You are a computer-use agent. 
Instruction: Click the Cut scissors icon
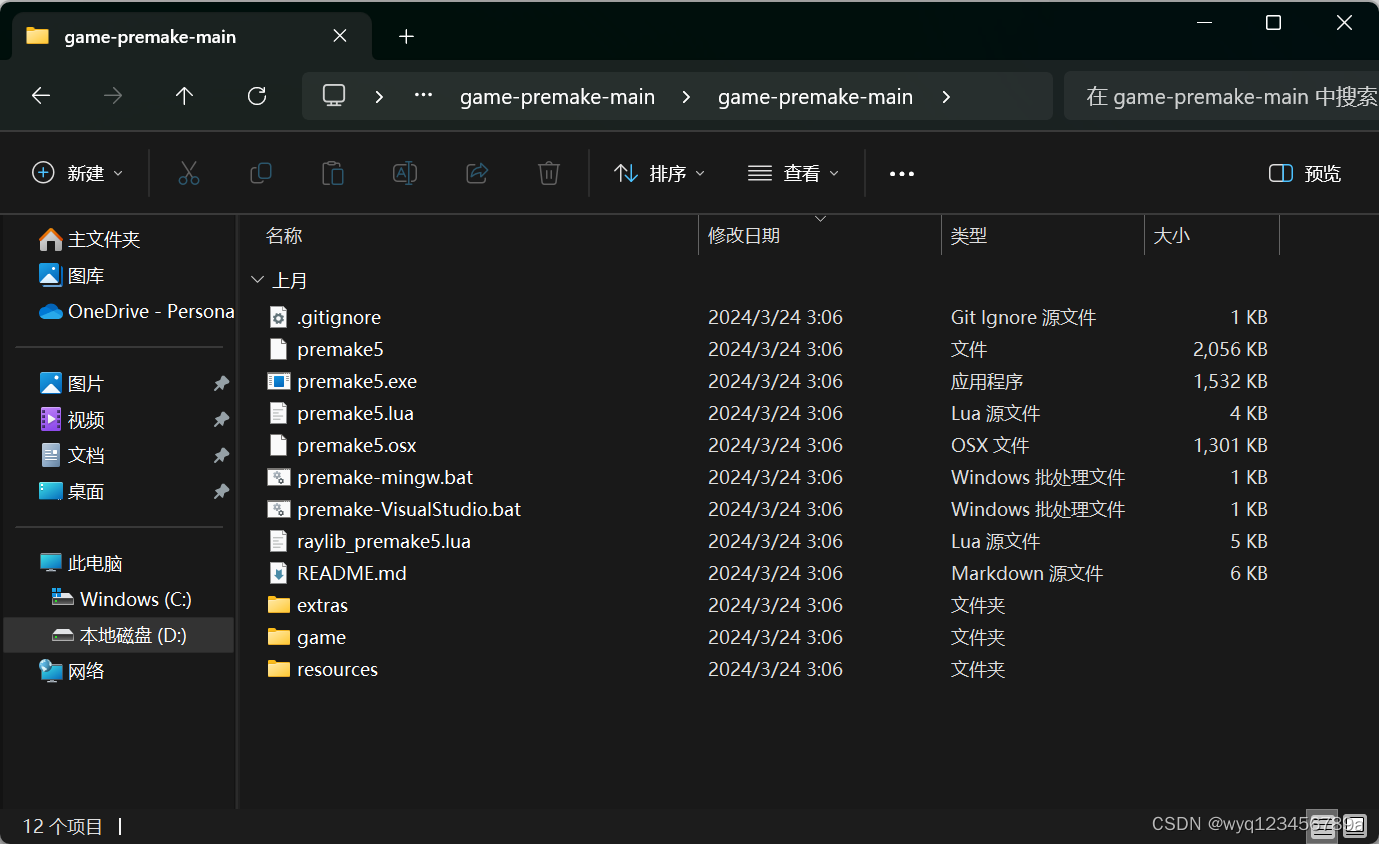tap(189, 173)
